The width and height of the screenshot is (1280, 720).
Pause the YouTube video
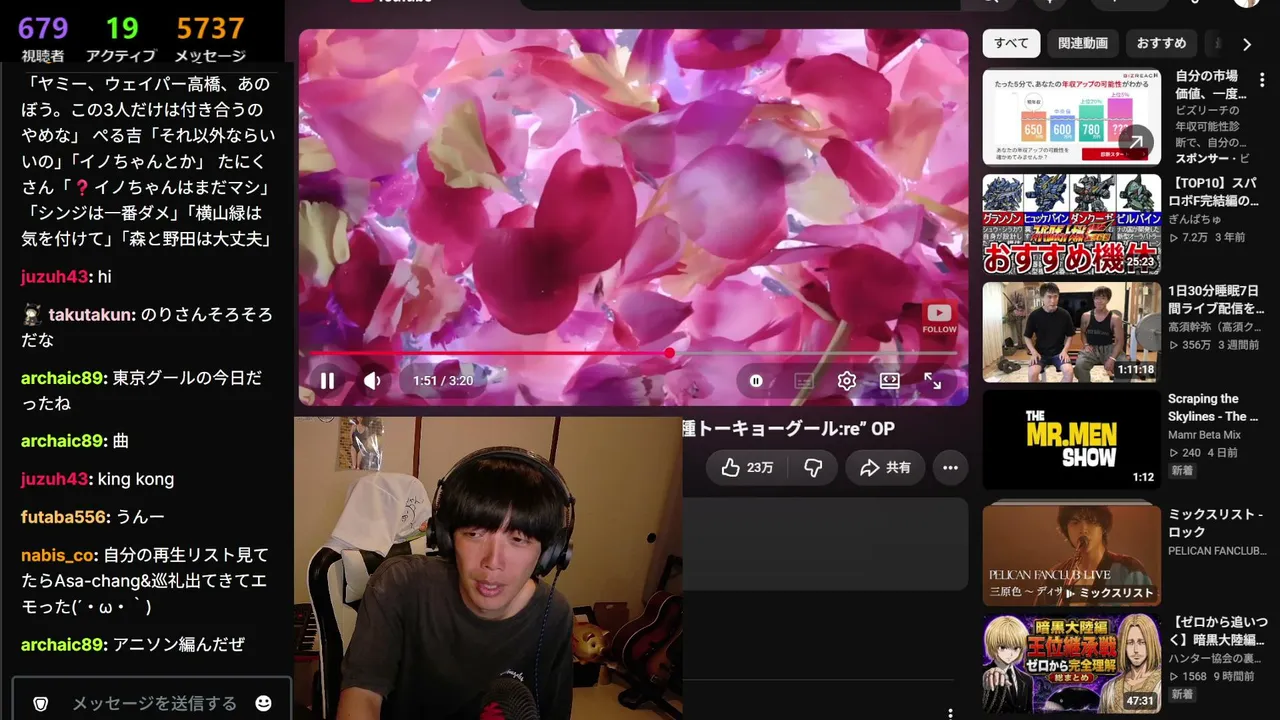327,381
